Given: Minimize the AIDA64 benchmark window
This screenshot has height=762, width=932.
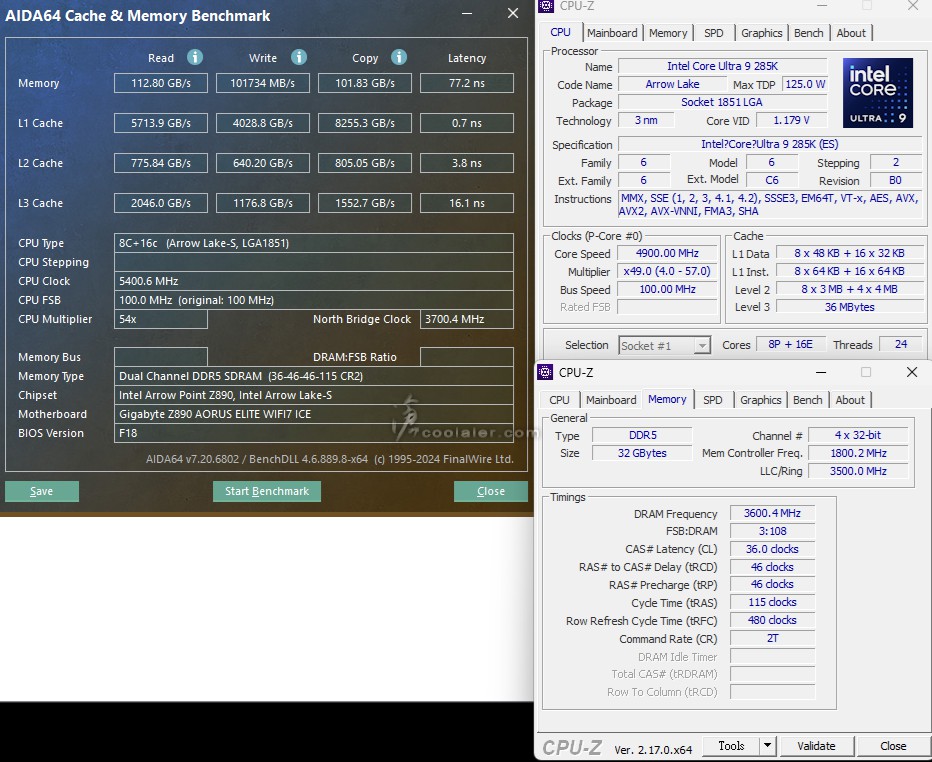Looking at the screenshot, I should (x=468, y=15).
